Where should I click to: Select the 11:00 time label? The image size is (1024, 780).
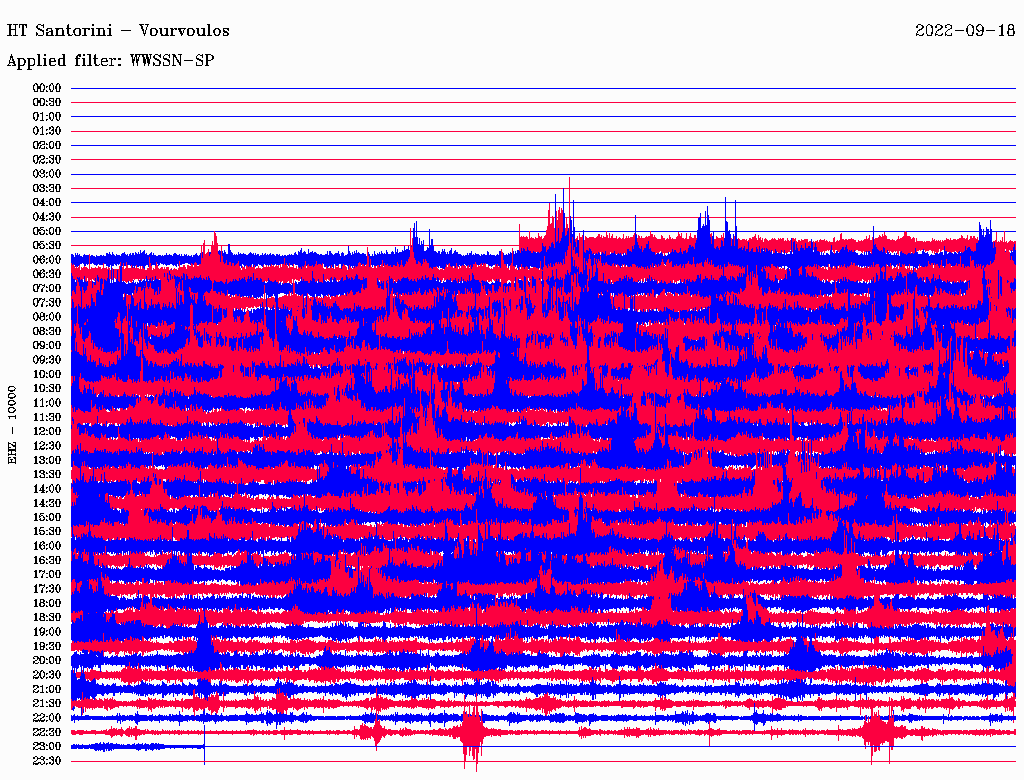(47, 403)
